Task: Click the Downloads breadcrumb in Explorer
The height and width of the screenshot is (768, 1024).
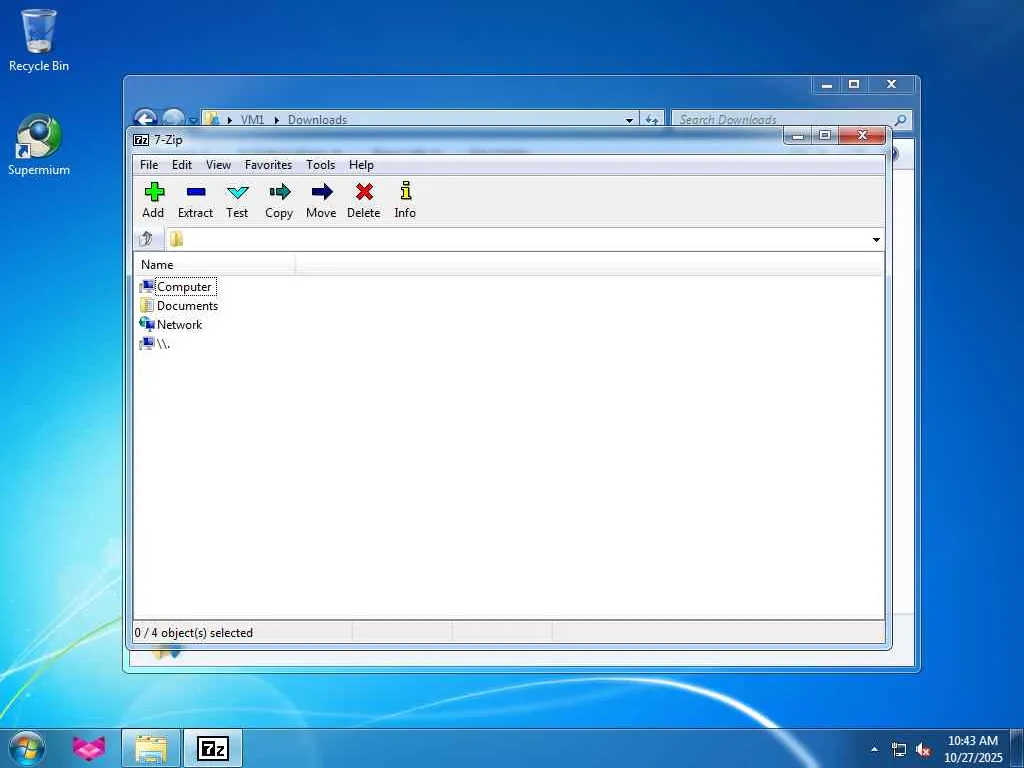Action: 317,120
